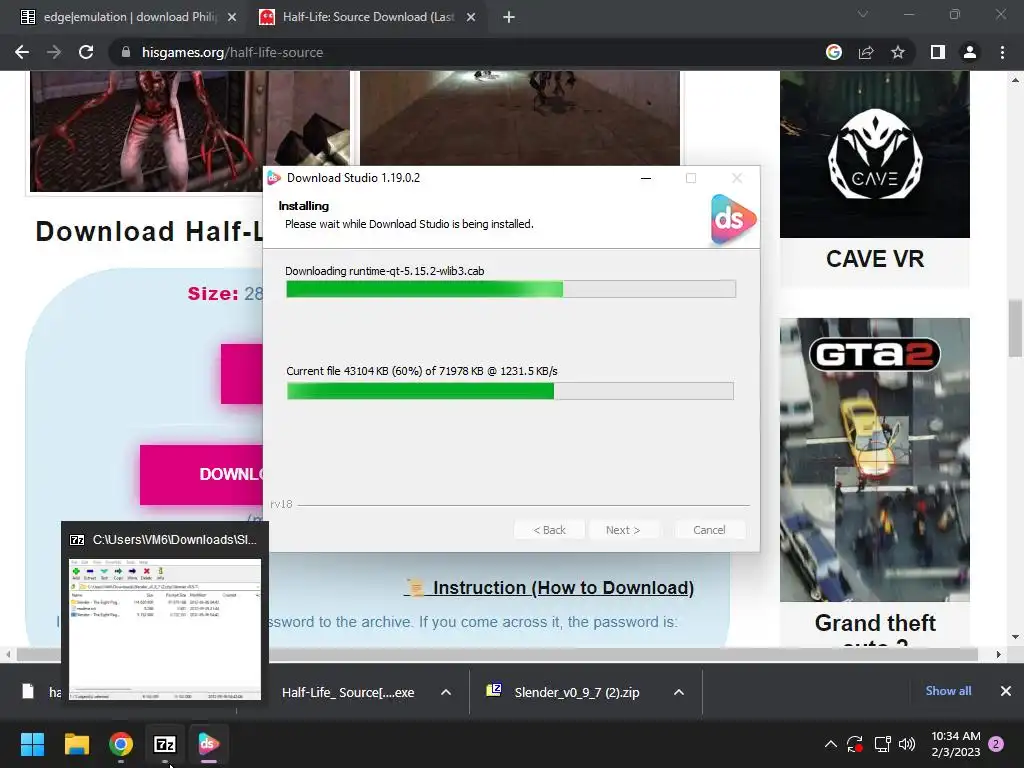The image size is (1024, 768).
Task: Close the Half-Life: Source Download tab
Action: point(471,17)
